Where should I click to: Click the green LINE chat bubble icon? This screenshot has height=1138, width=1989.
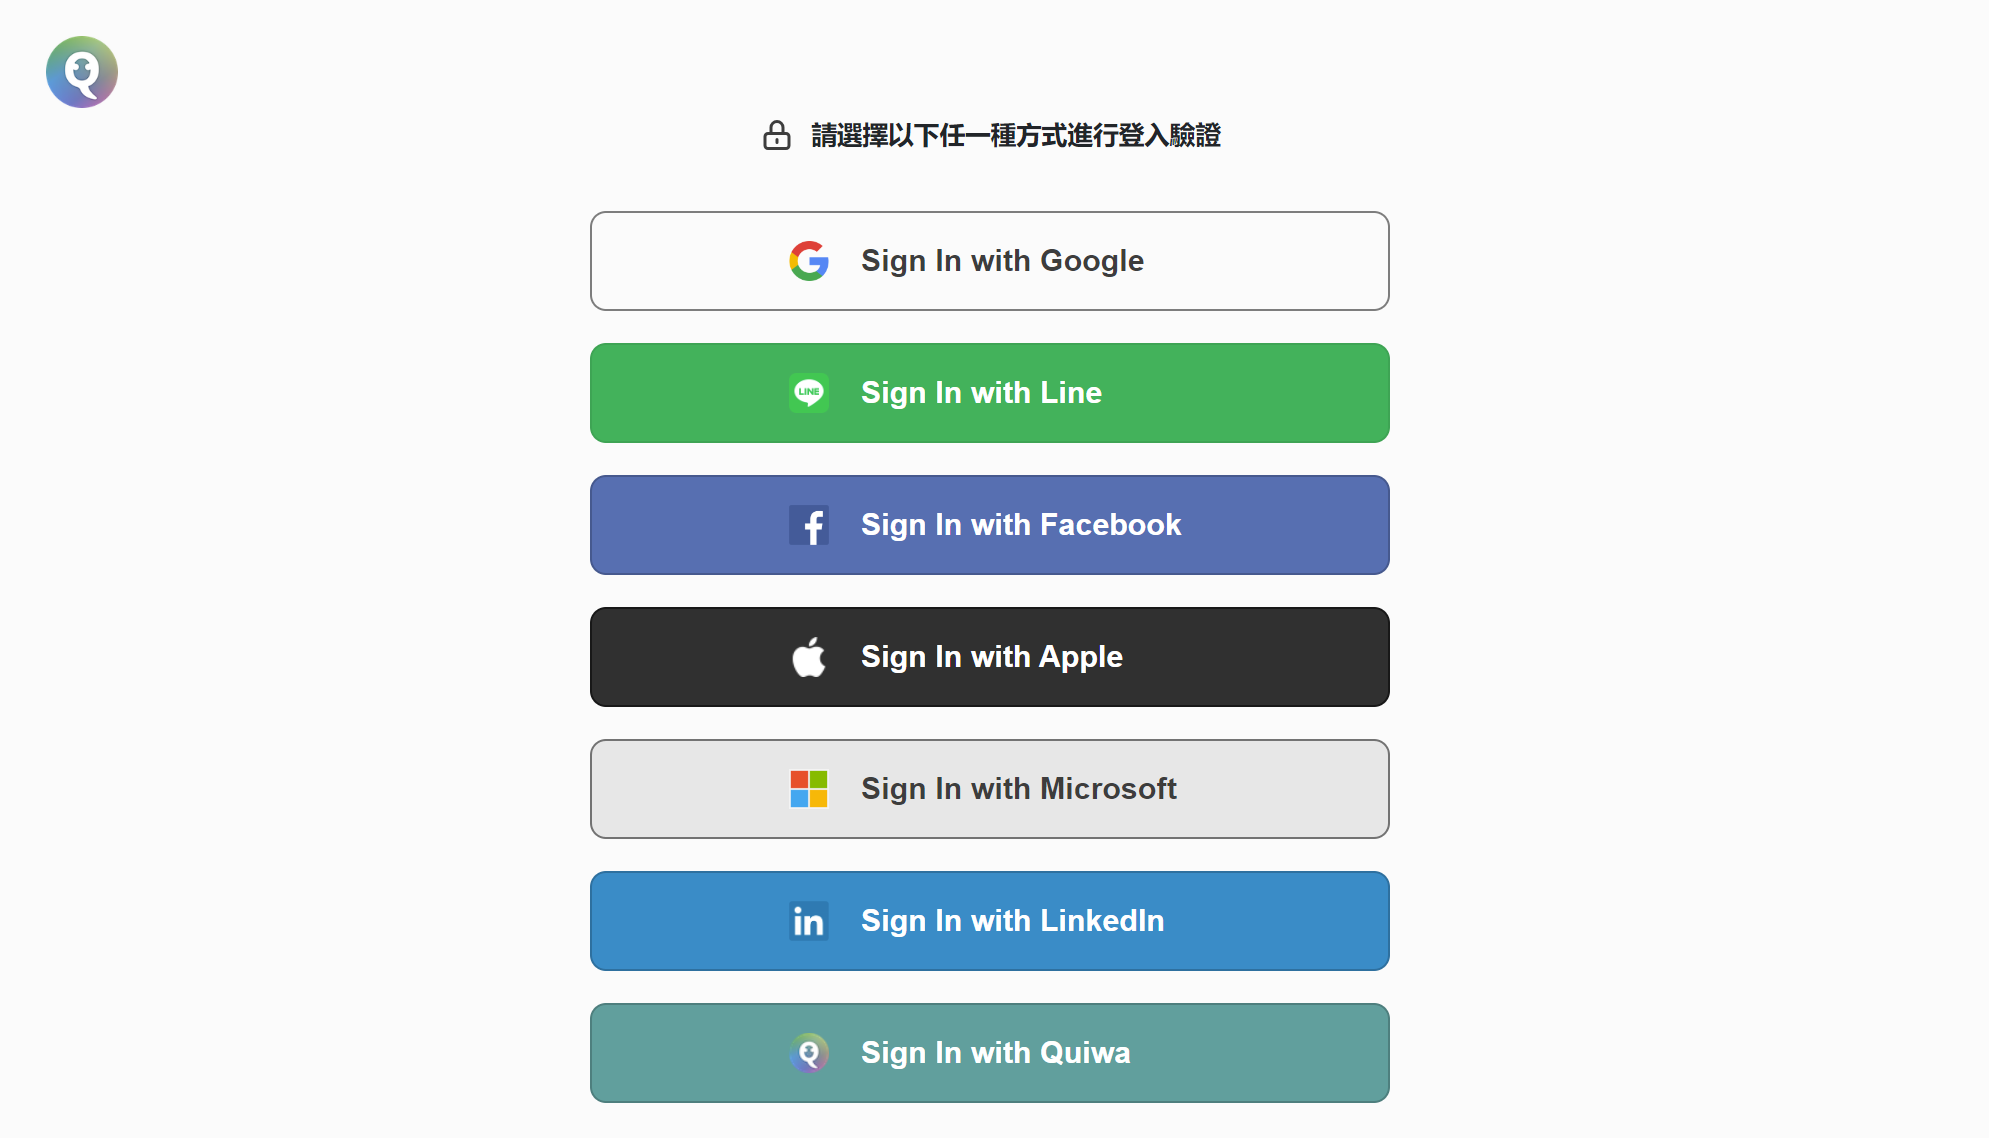coord(809,393)
